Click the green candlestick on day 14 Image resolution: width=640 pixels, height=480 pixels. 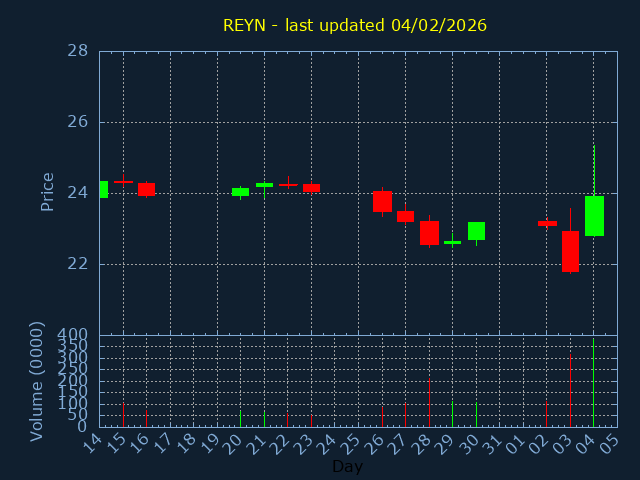[x=103, y=189]
